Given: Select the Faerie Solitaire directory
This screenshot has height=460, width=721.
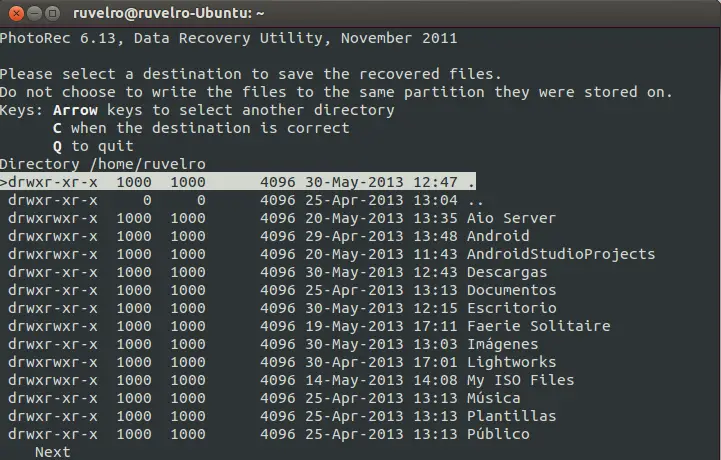Looking at the screenshot, I should [309, 326].
